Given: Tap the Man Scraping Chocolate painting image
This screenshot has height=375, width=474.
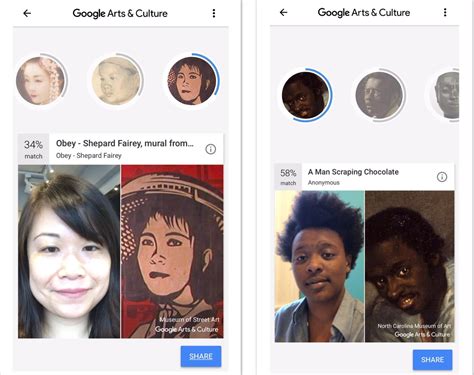Looking at the screenshot, I should point(410,266).
